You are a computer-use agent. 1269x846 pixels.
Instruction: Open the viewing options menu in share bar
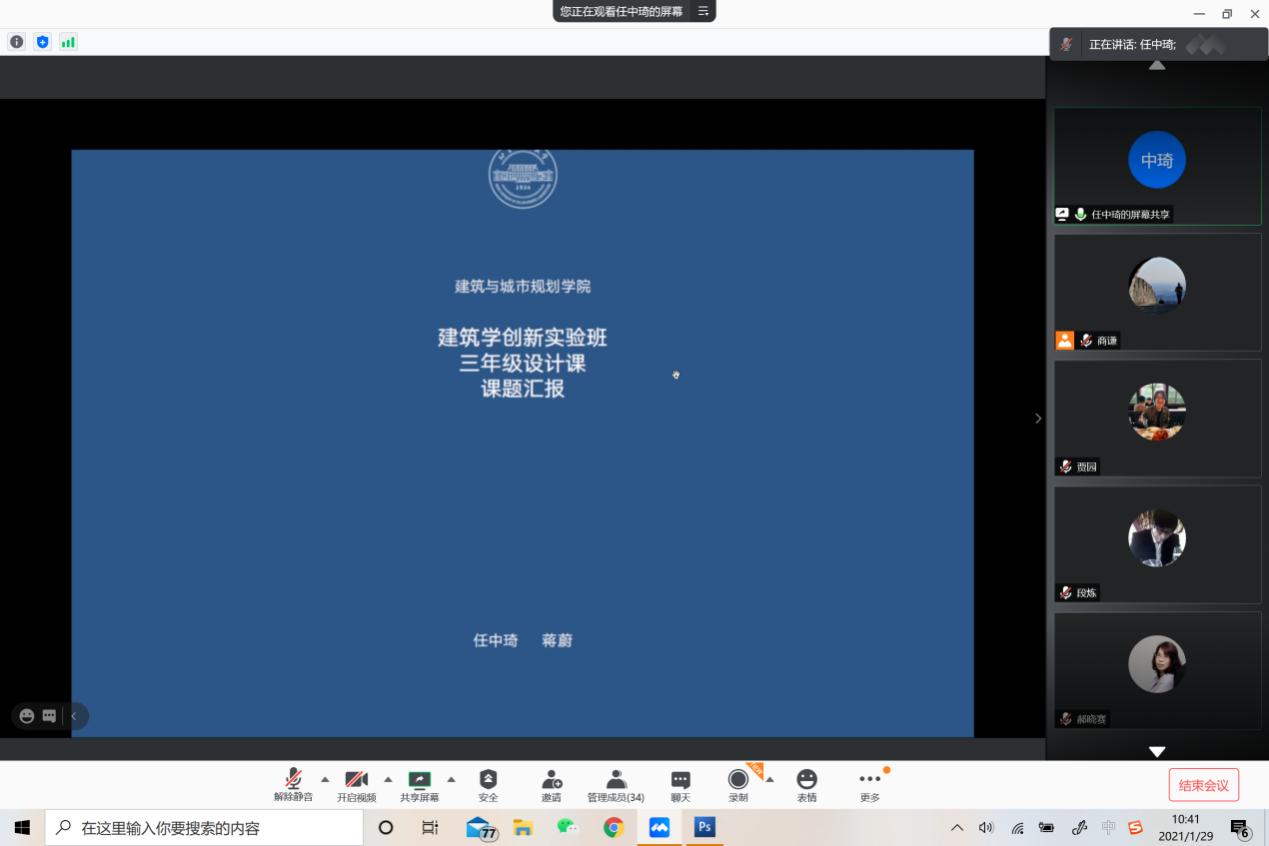(703, 11)
